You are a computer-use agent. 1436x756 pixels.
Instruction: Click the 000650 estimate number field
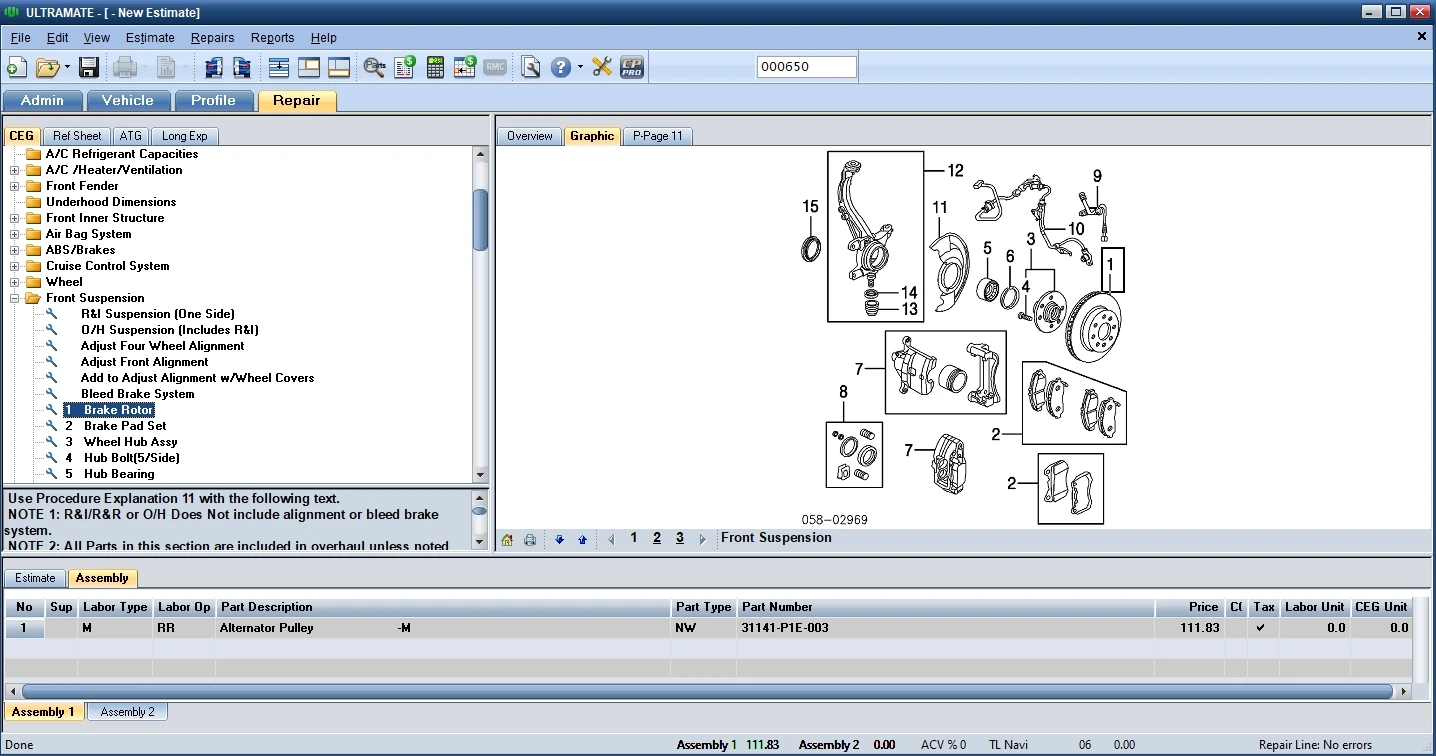pyautogui.click(x=806, y=67)
